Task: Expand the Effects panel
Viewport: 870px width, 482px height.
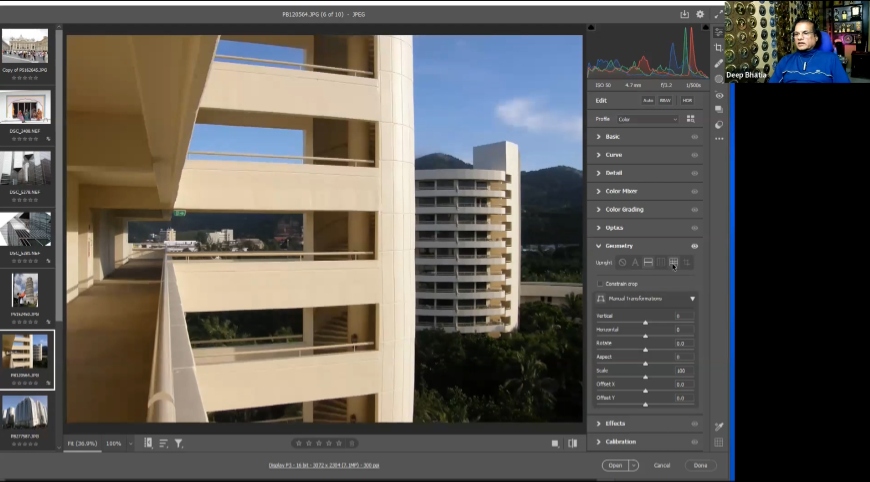Action: coord(615,424)
